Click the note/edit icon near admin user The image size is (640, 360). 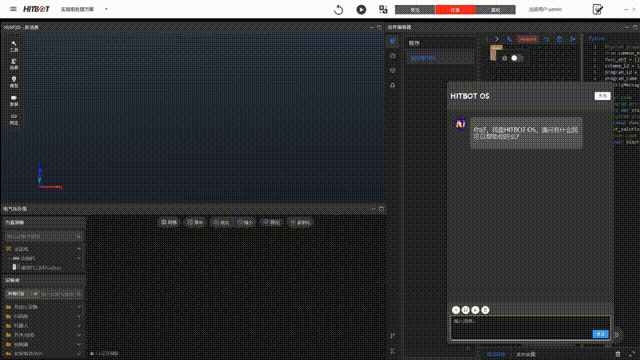point(598,9)
